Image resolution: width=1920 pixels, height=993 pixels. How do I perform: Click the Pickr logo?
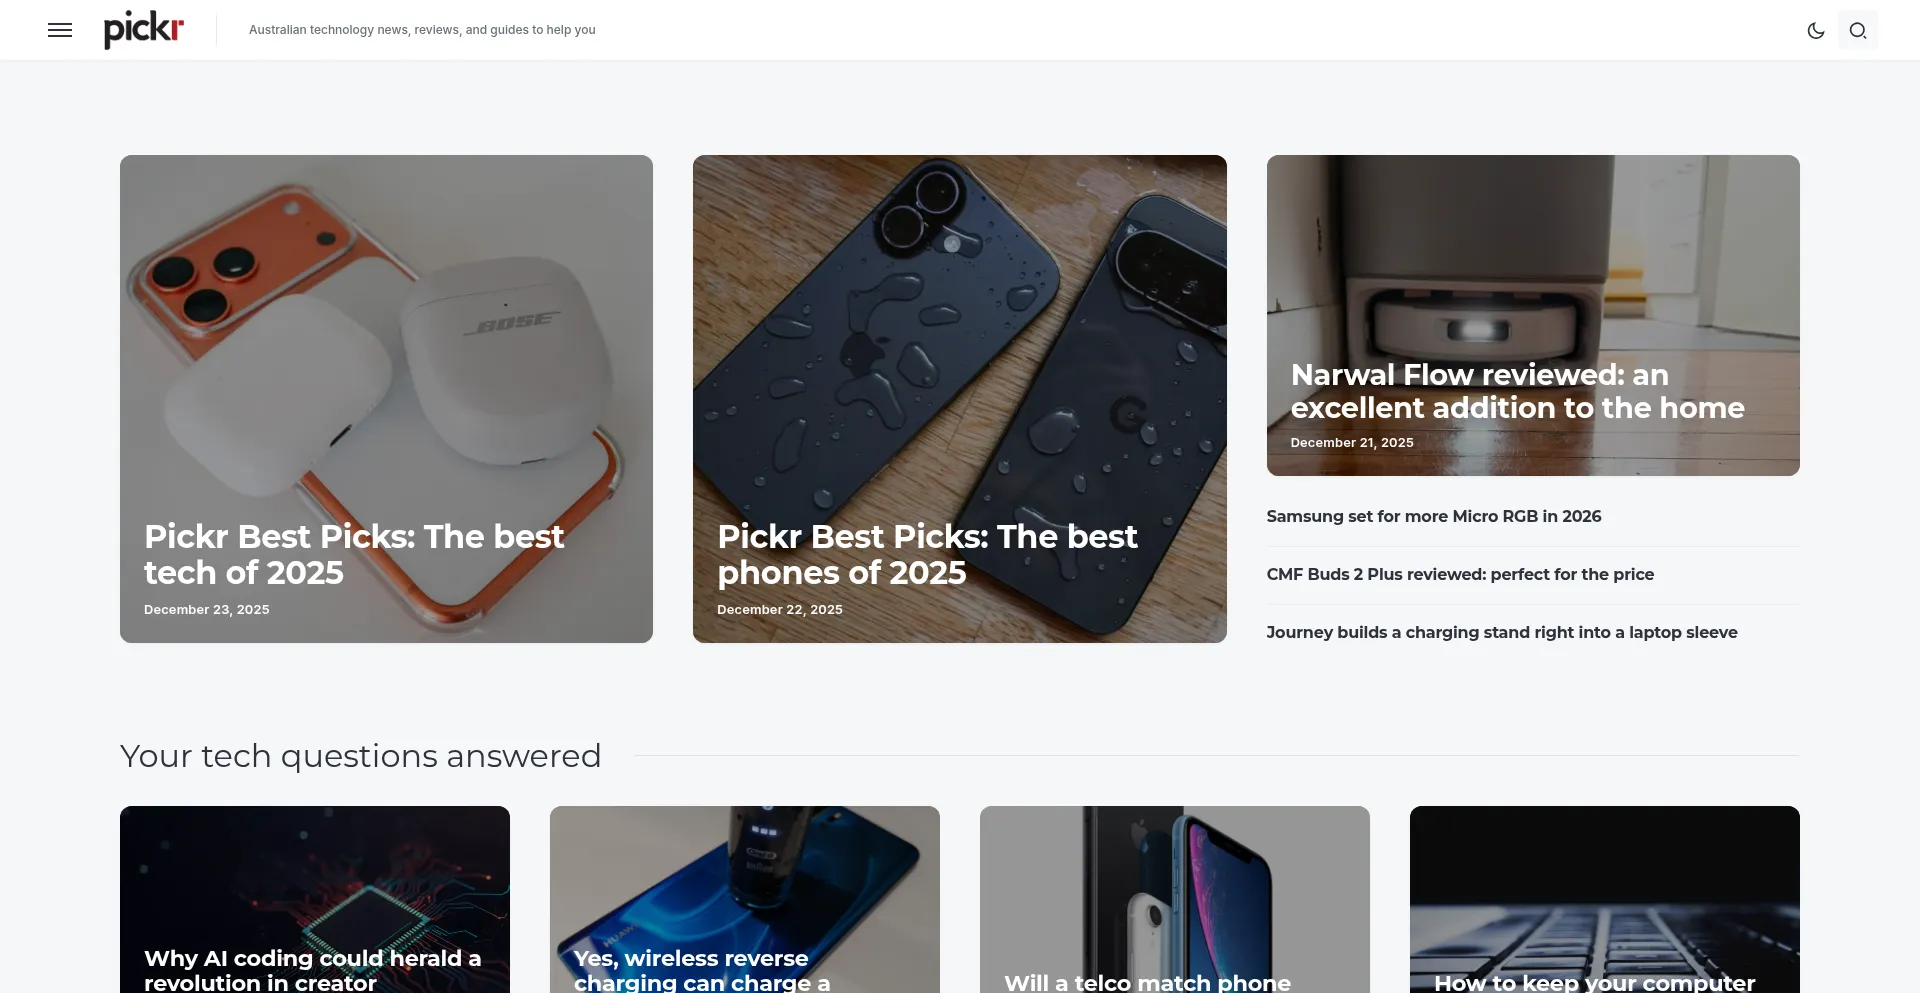[144, 29]
